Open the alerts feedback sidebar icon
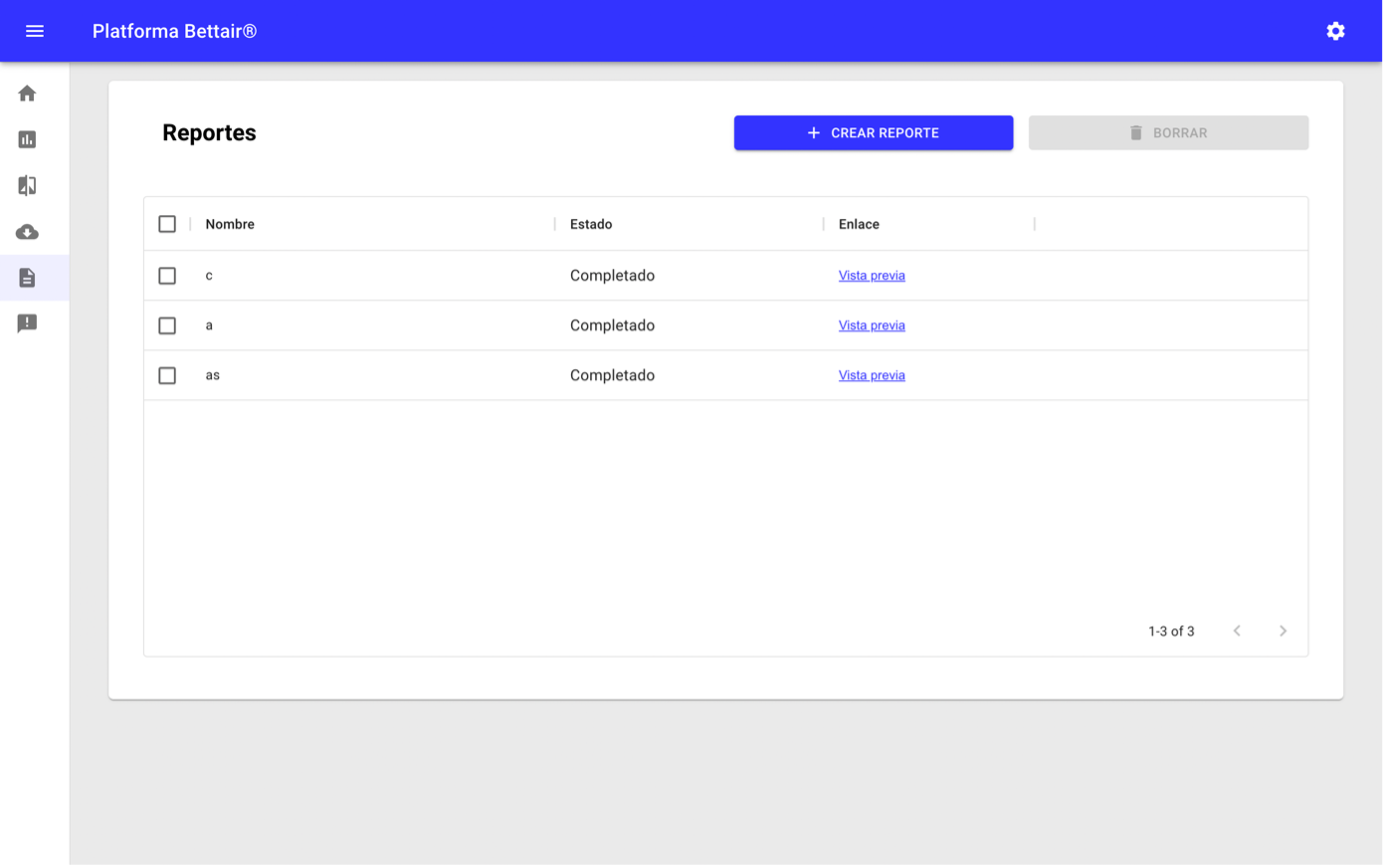This screenshot has height=867, width=1387. pos(27,324)
